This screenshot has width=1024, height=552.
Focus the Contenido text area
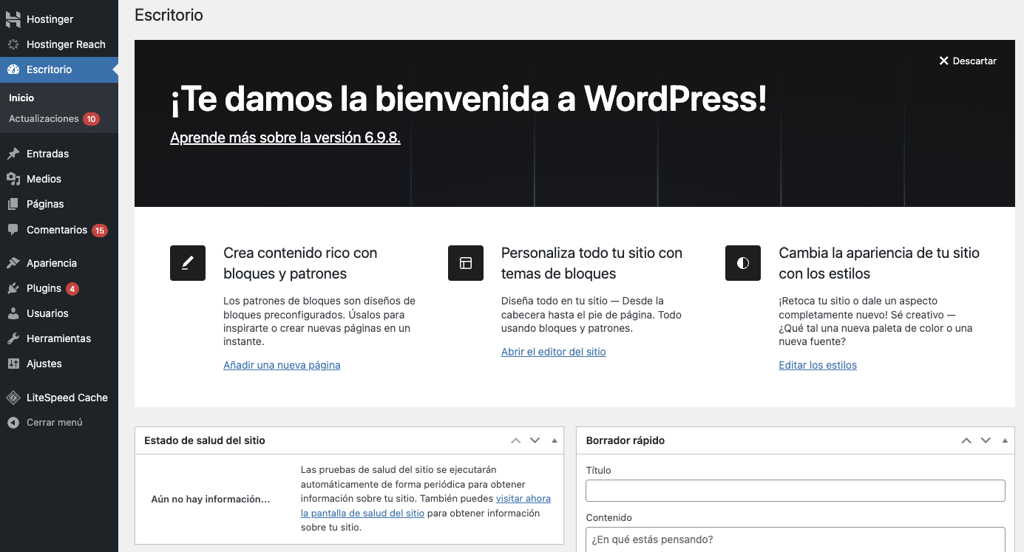tap(795, 540)
